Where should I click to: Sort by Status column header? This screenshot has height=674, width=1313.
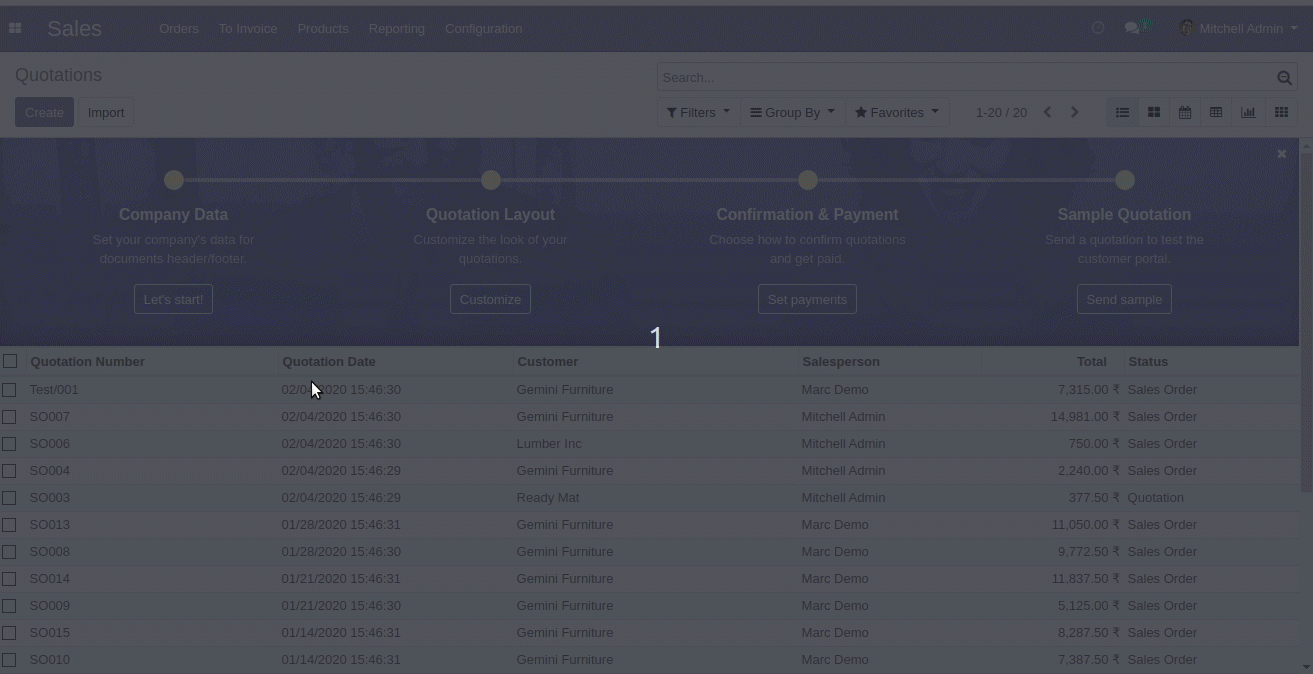[x=1148, y=361]
